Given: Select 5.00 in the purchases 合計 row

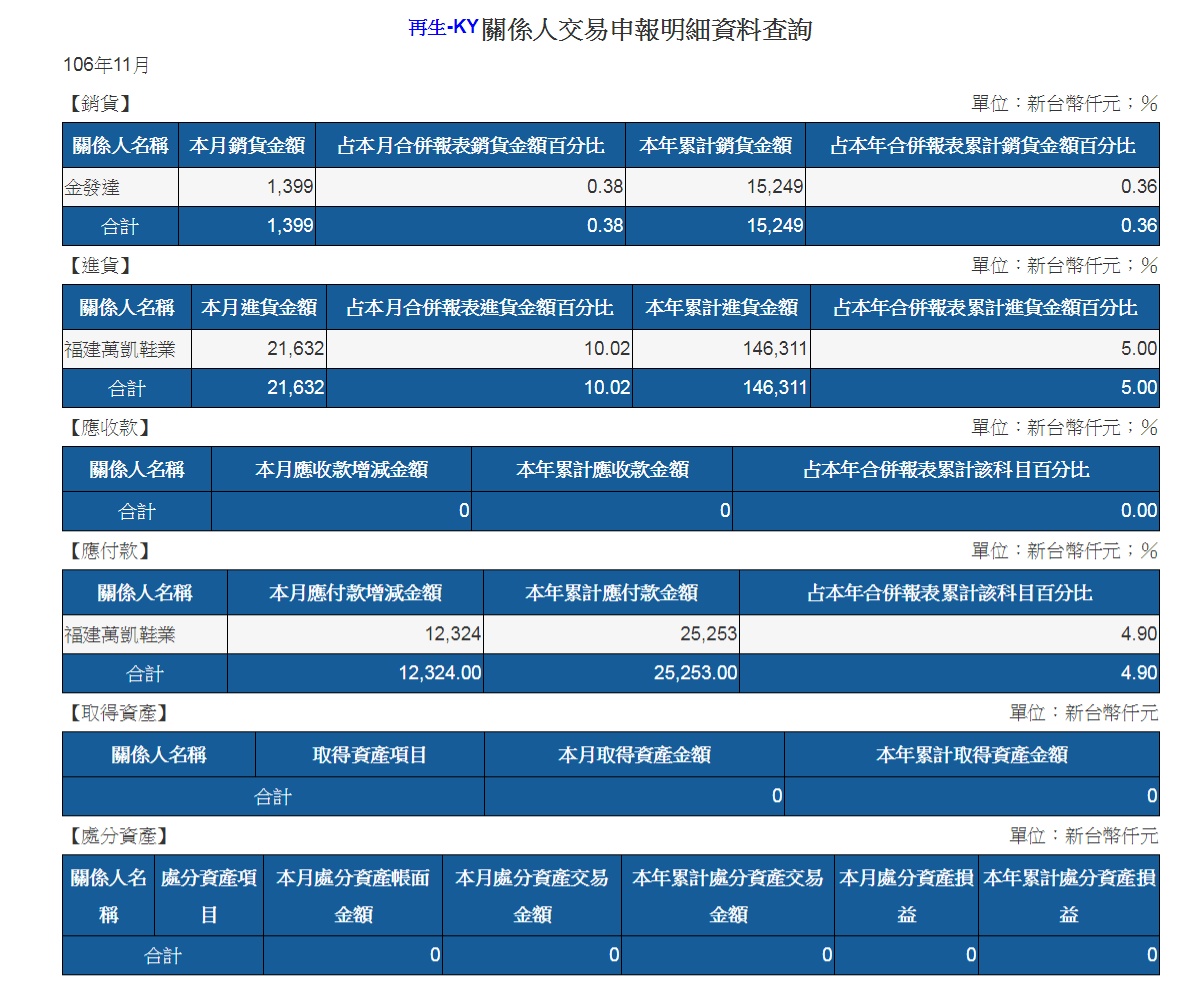Looking at the screenshot, I should point(1138,388).
